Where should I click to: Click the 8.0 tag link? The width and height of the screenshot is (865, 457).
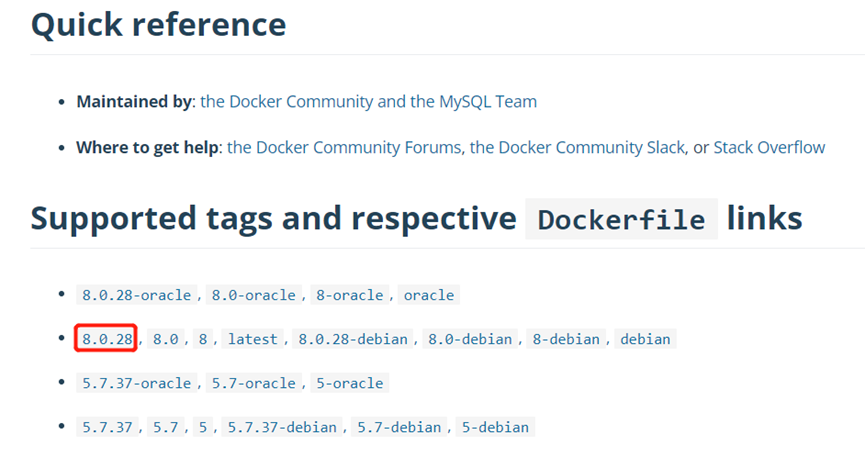[x=165, y=339]
